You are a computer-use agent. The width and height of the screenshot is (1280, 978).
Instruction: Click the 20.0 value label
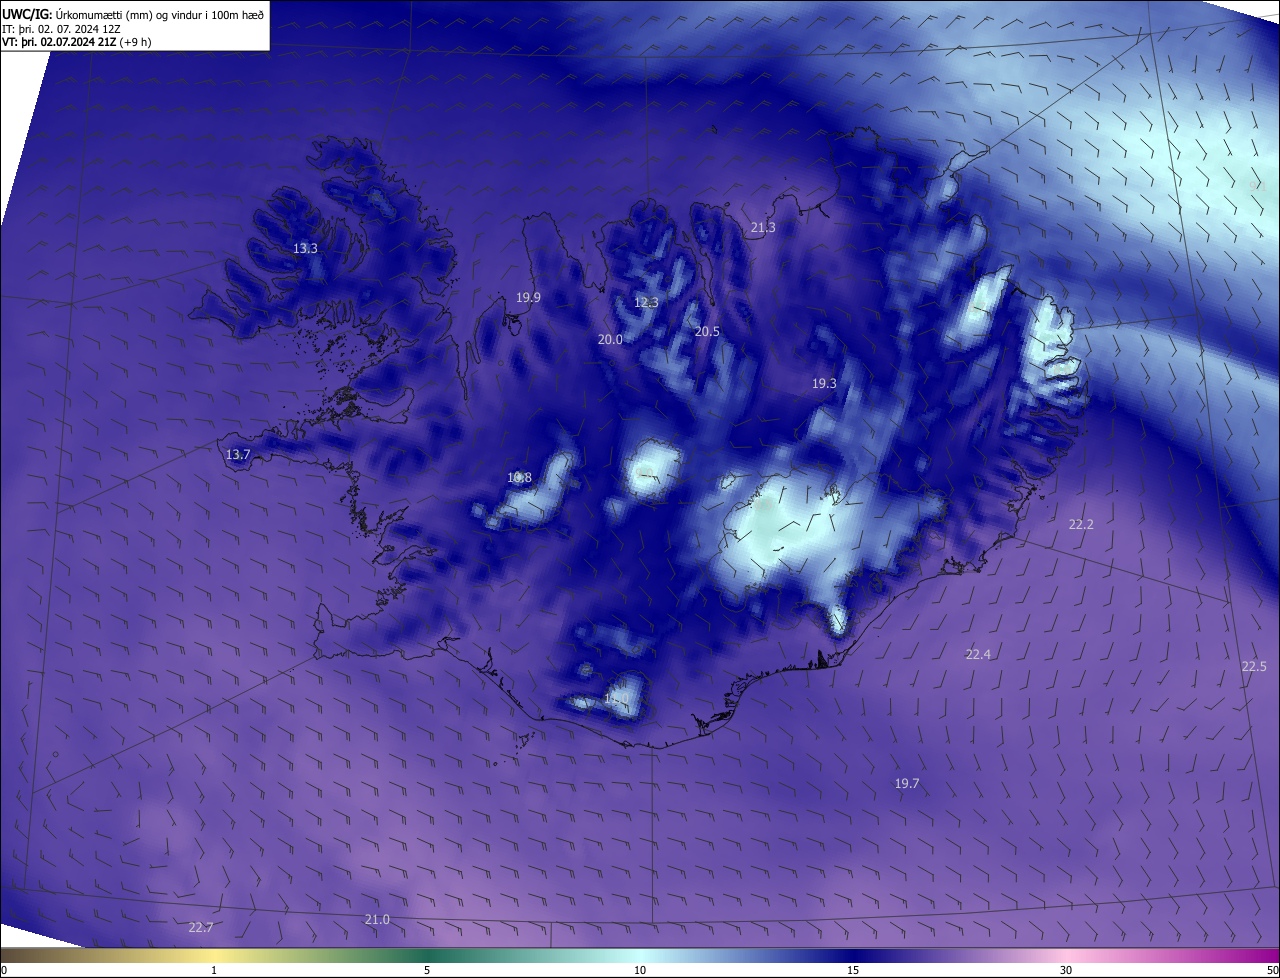point(610,339)
